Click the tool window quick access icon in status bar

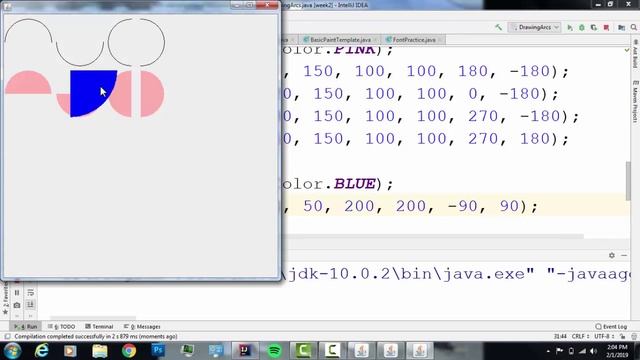tap(7, 337)
